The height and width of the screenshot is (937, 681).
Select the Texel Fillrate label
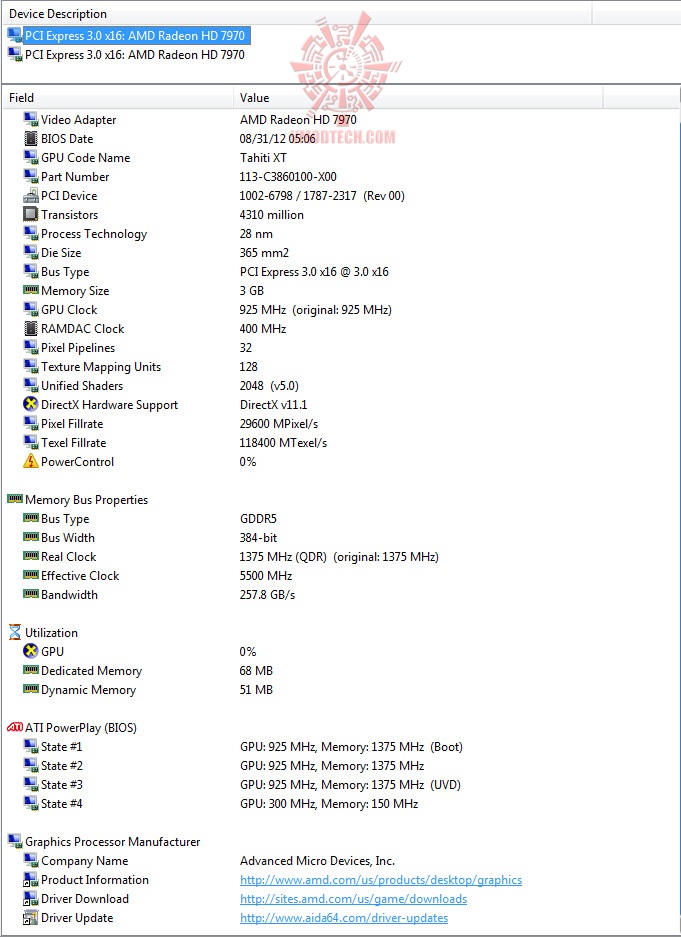pyautogui.click(x=73, y=443)
